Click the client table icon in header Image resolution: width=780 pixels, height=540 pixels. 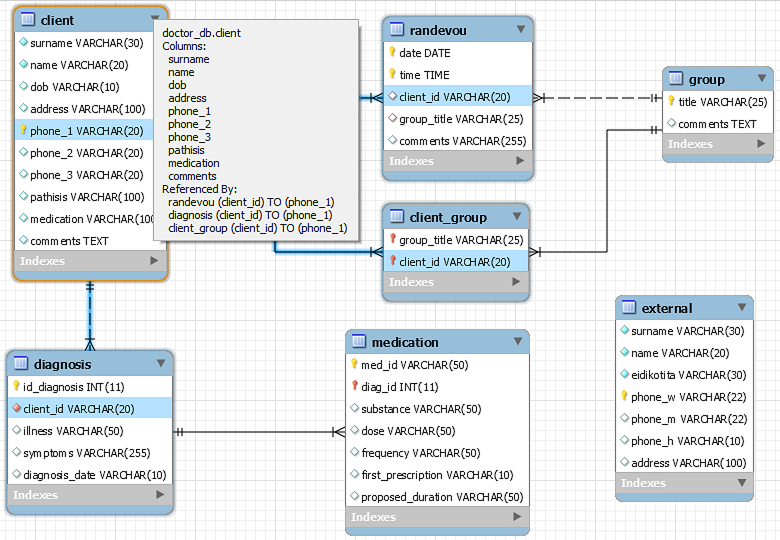click(x=27, y=19)
